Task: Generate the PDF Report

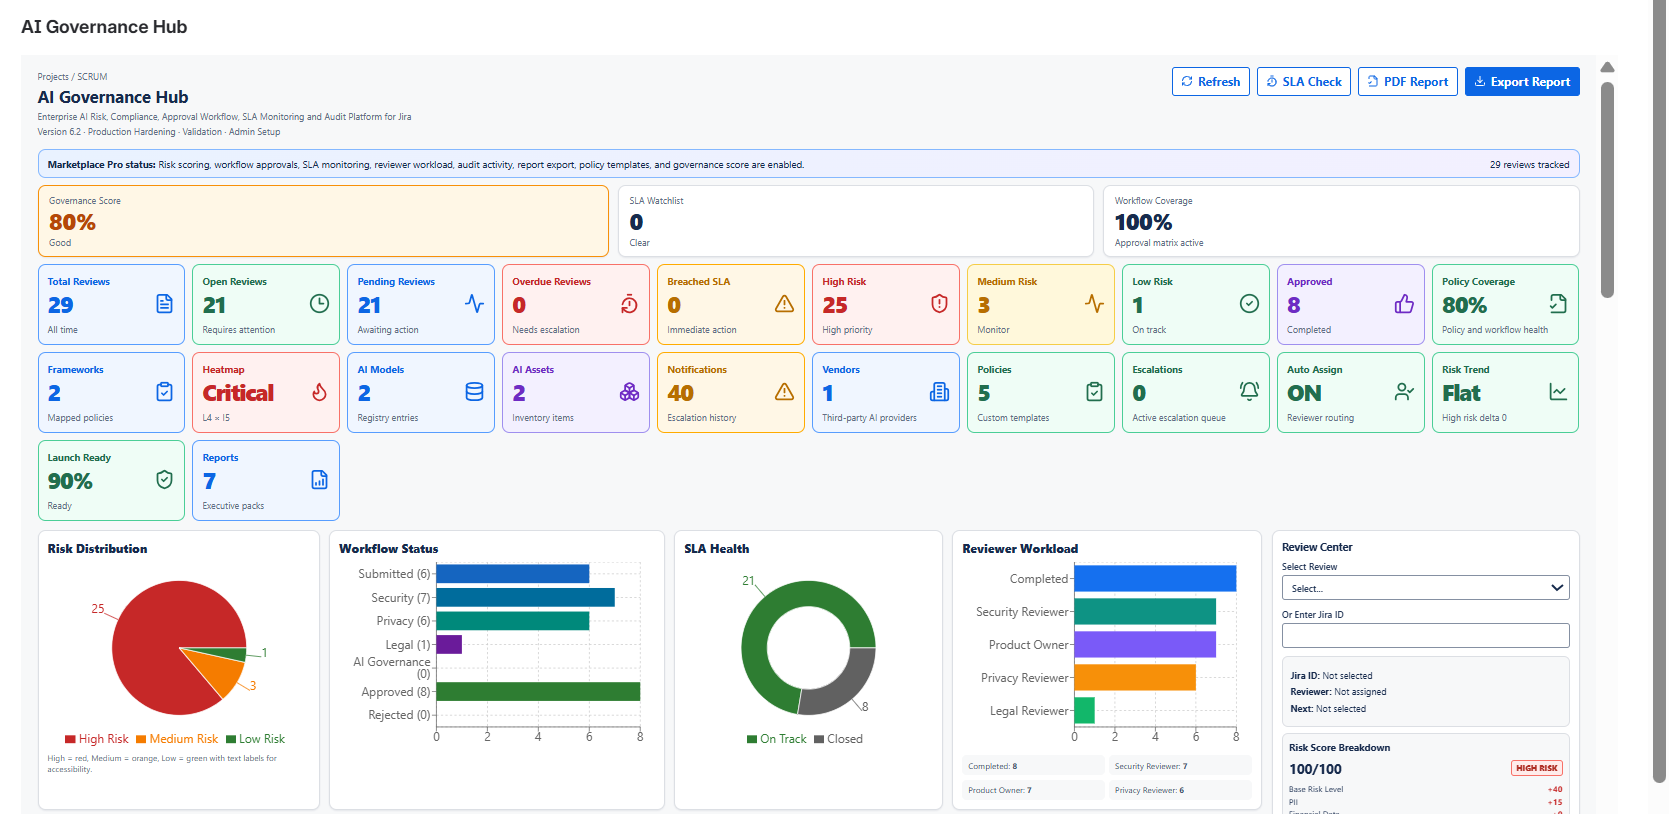Action: point(1408,82)
